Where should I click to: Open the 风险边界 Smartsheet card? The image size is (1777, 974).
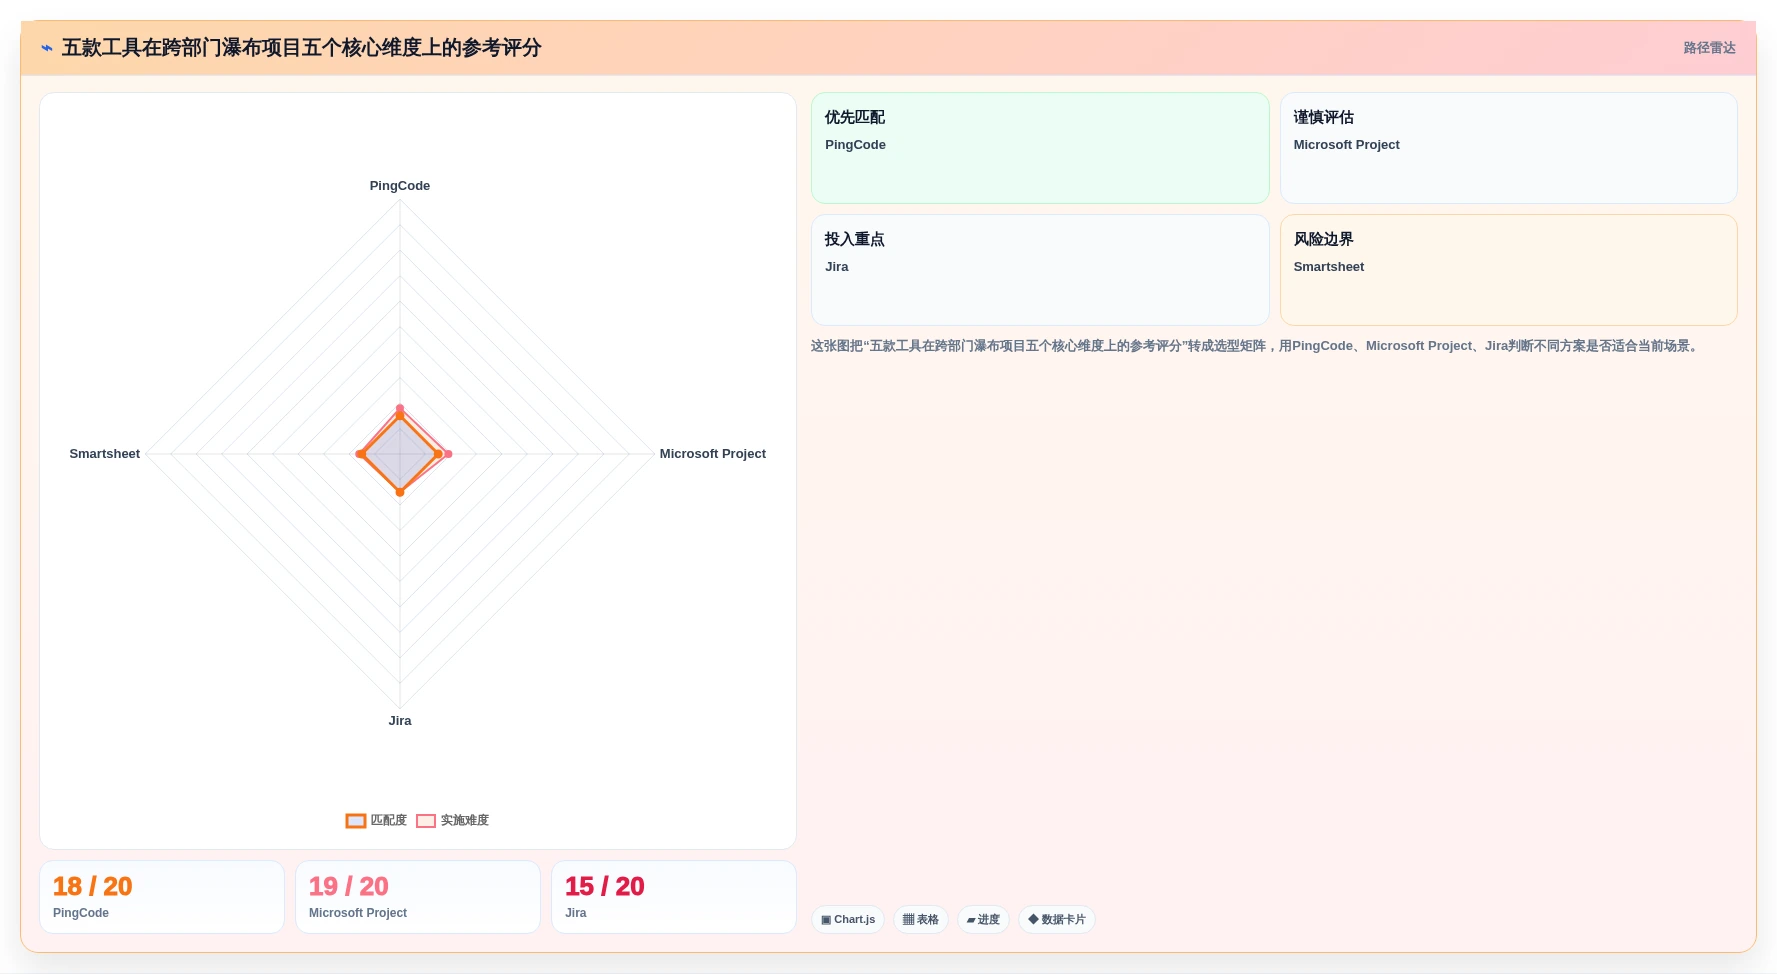1508,270
